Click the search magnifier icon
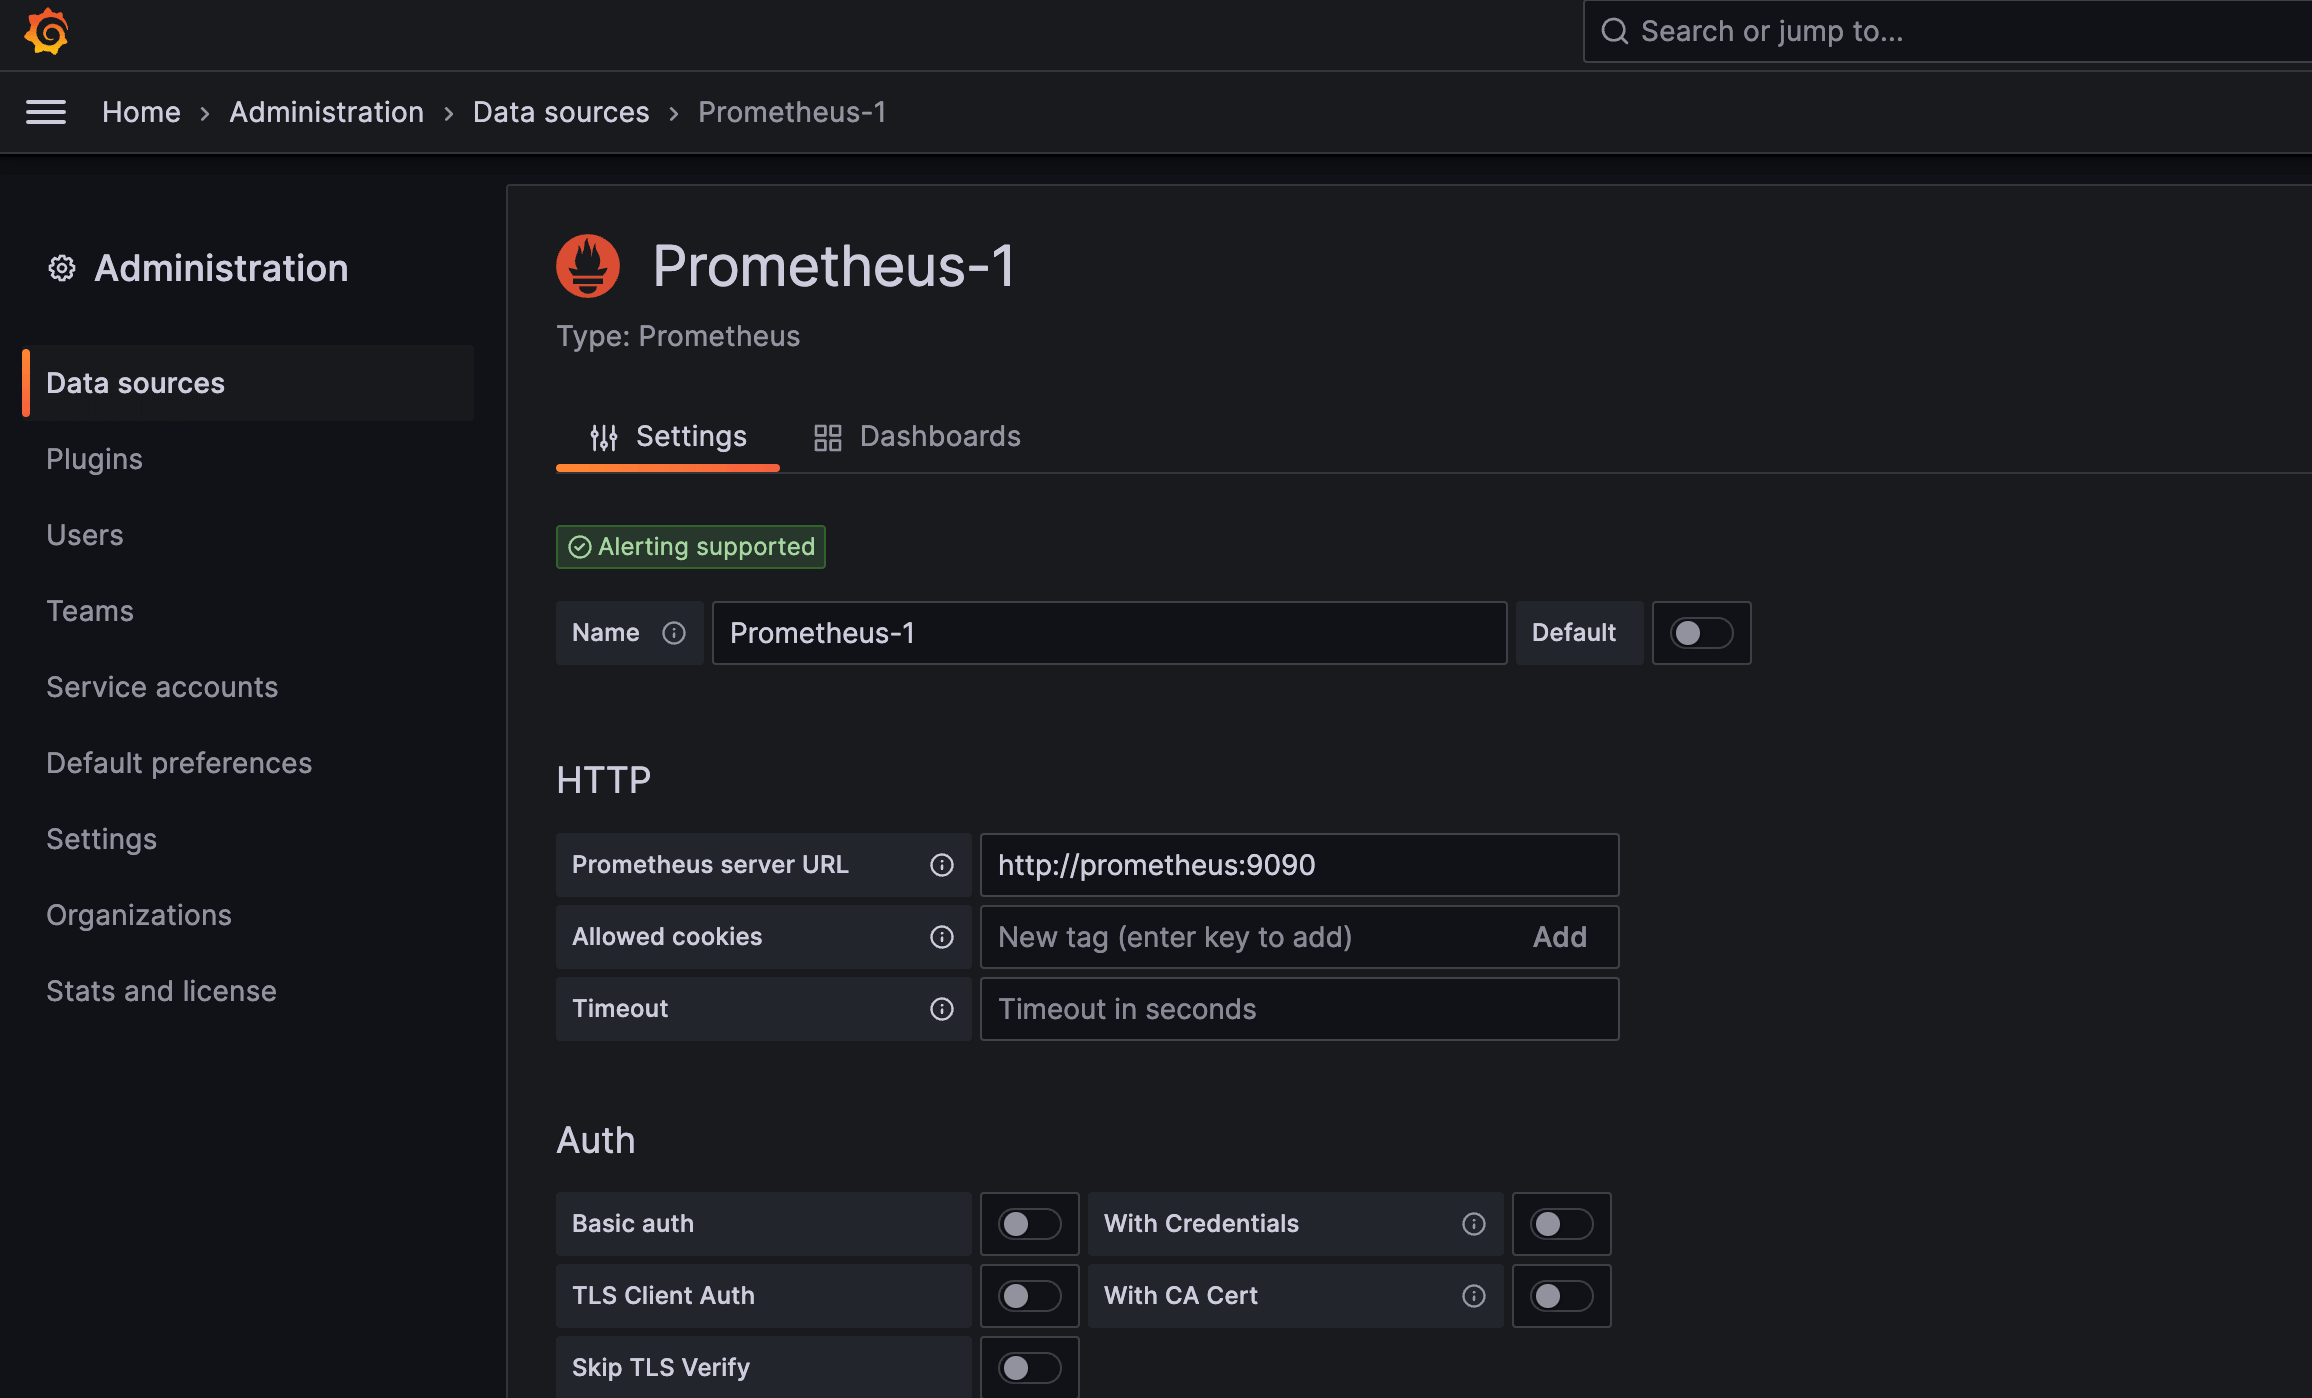 [1614, 31]
